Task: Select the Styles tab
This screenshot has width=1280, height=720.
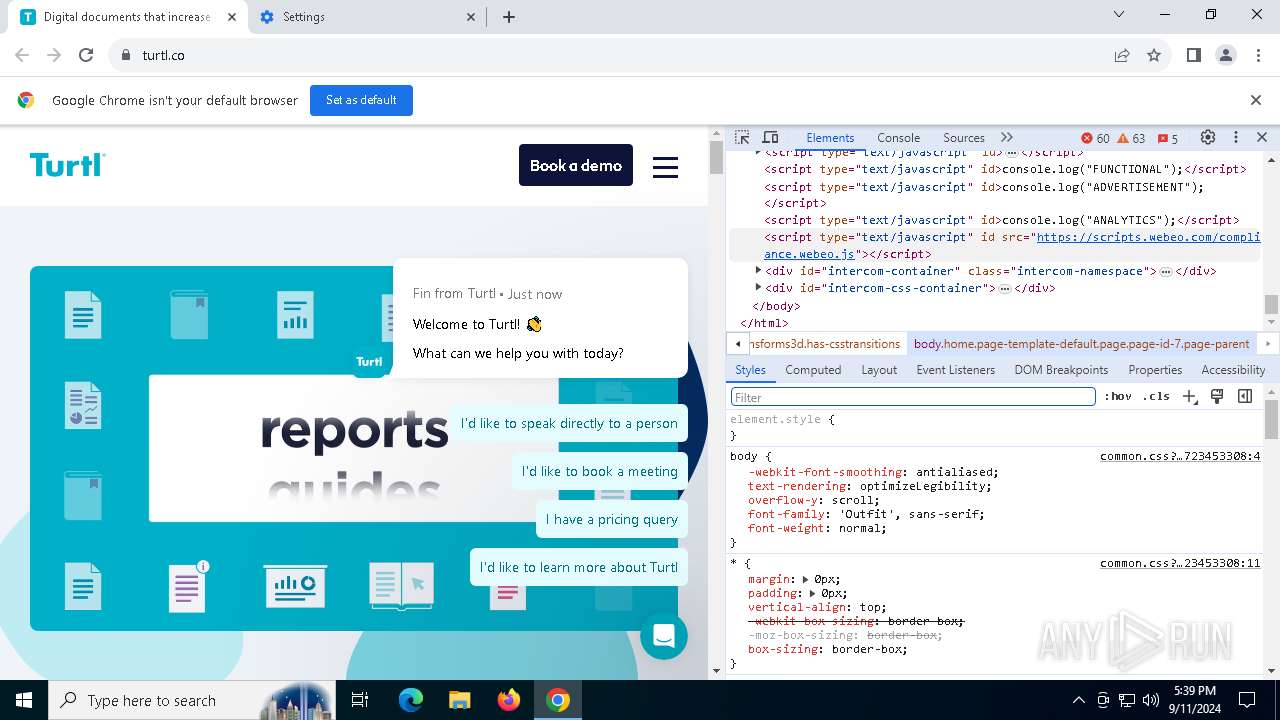Action: (x=750, y=370)
